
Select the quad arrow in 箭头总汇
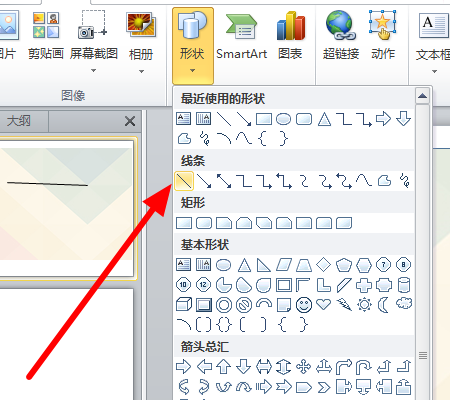[x=304, y=367]
